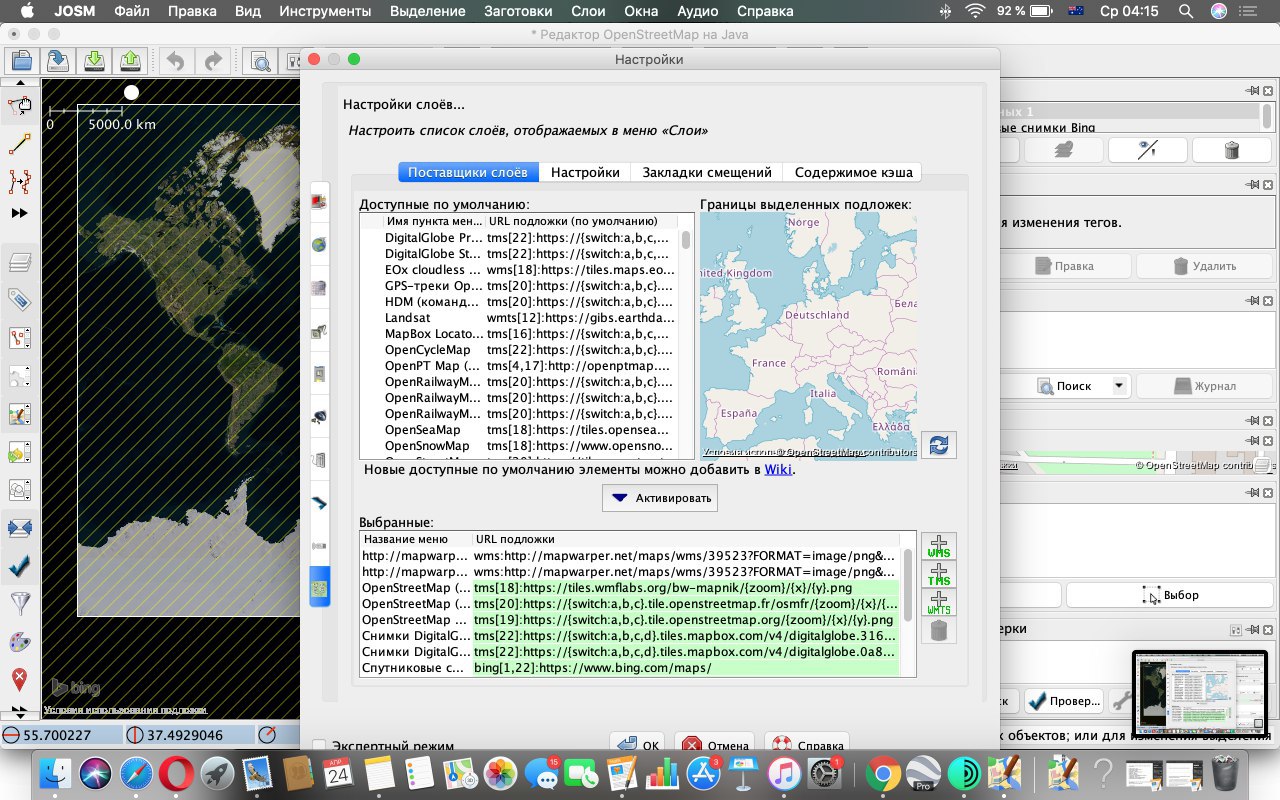Switch to the Поставщики слоёв tab
The image size is (1280, 800).
point(468,172)
